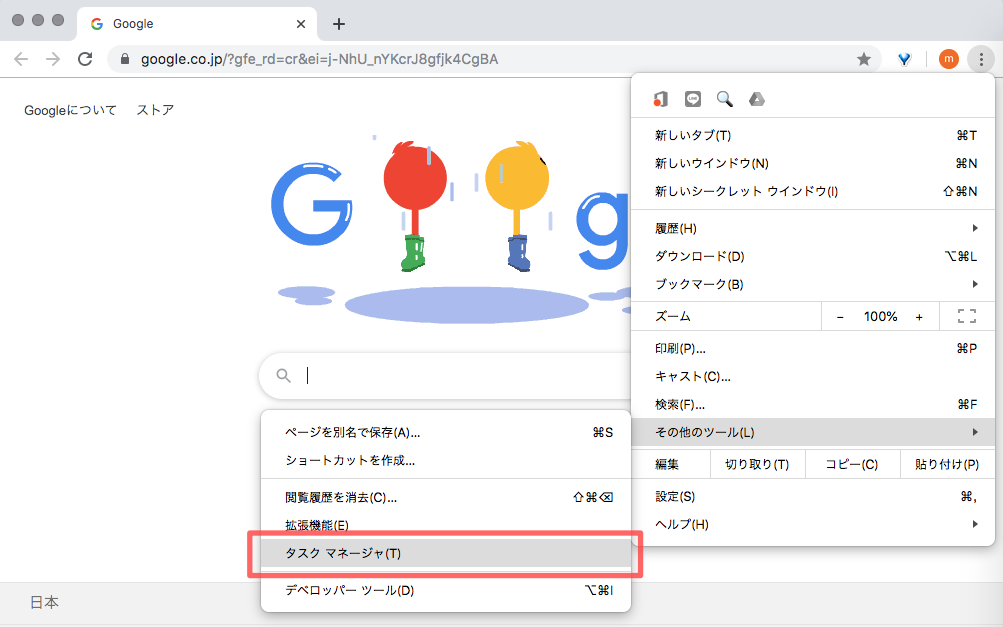Viewport: 1003px width, 627px height.
Task: Click the Google favicon on the tab
Action: [x=97, y=24]
